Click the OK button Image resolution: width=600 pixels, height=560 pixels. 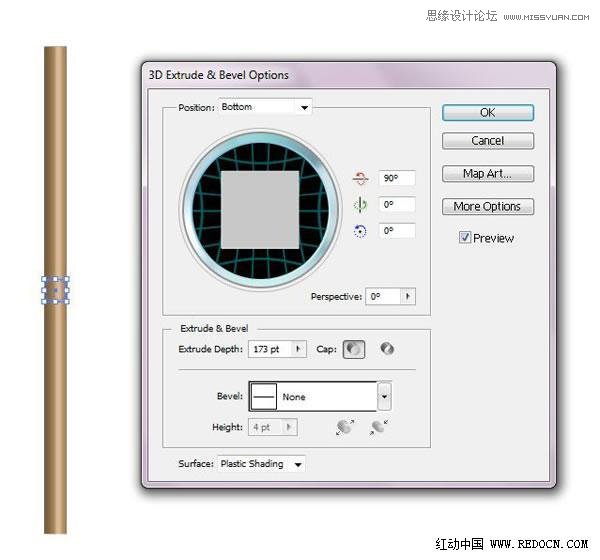coord(488,113)
